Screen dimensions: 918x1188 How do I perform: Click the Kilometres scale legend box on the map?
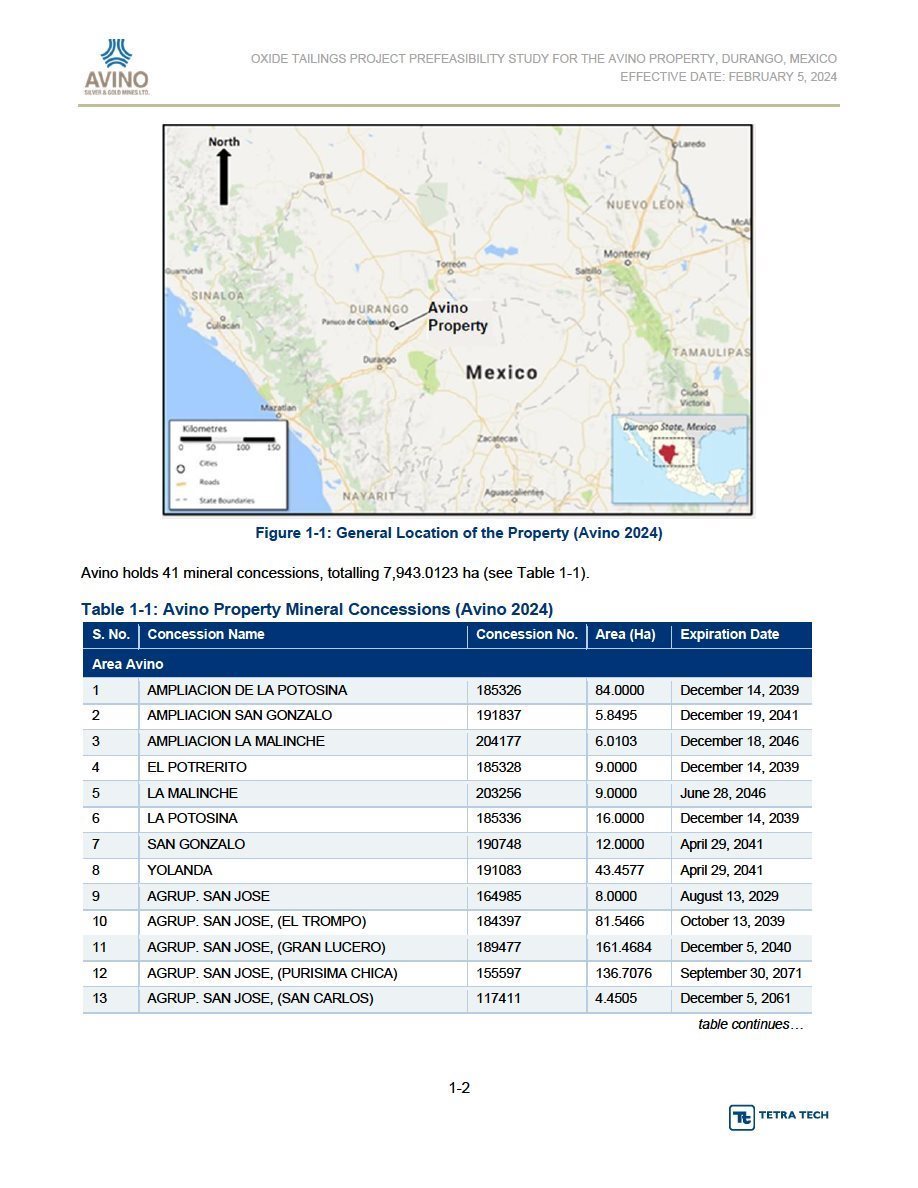(228, 464)
